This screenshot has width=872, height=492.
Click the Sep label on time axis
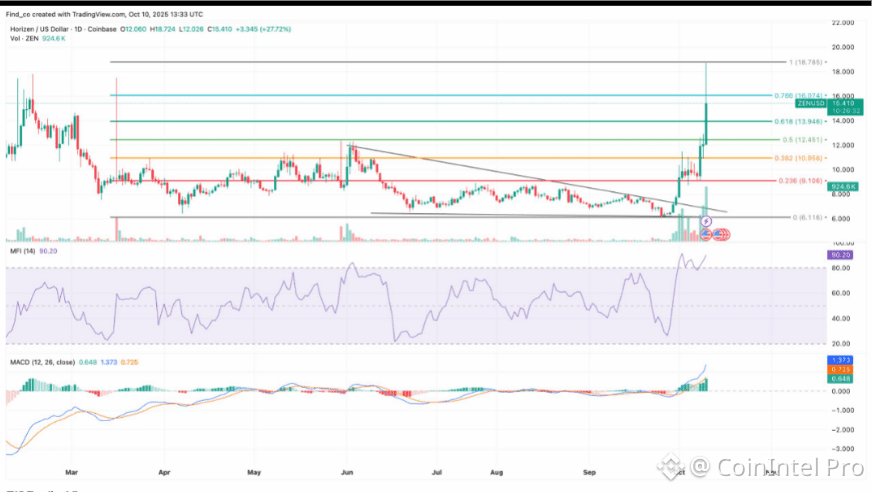[589, 473]
